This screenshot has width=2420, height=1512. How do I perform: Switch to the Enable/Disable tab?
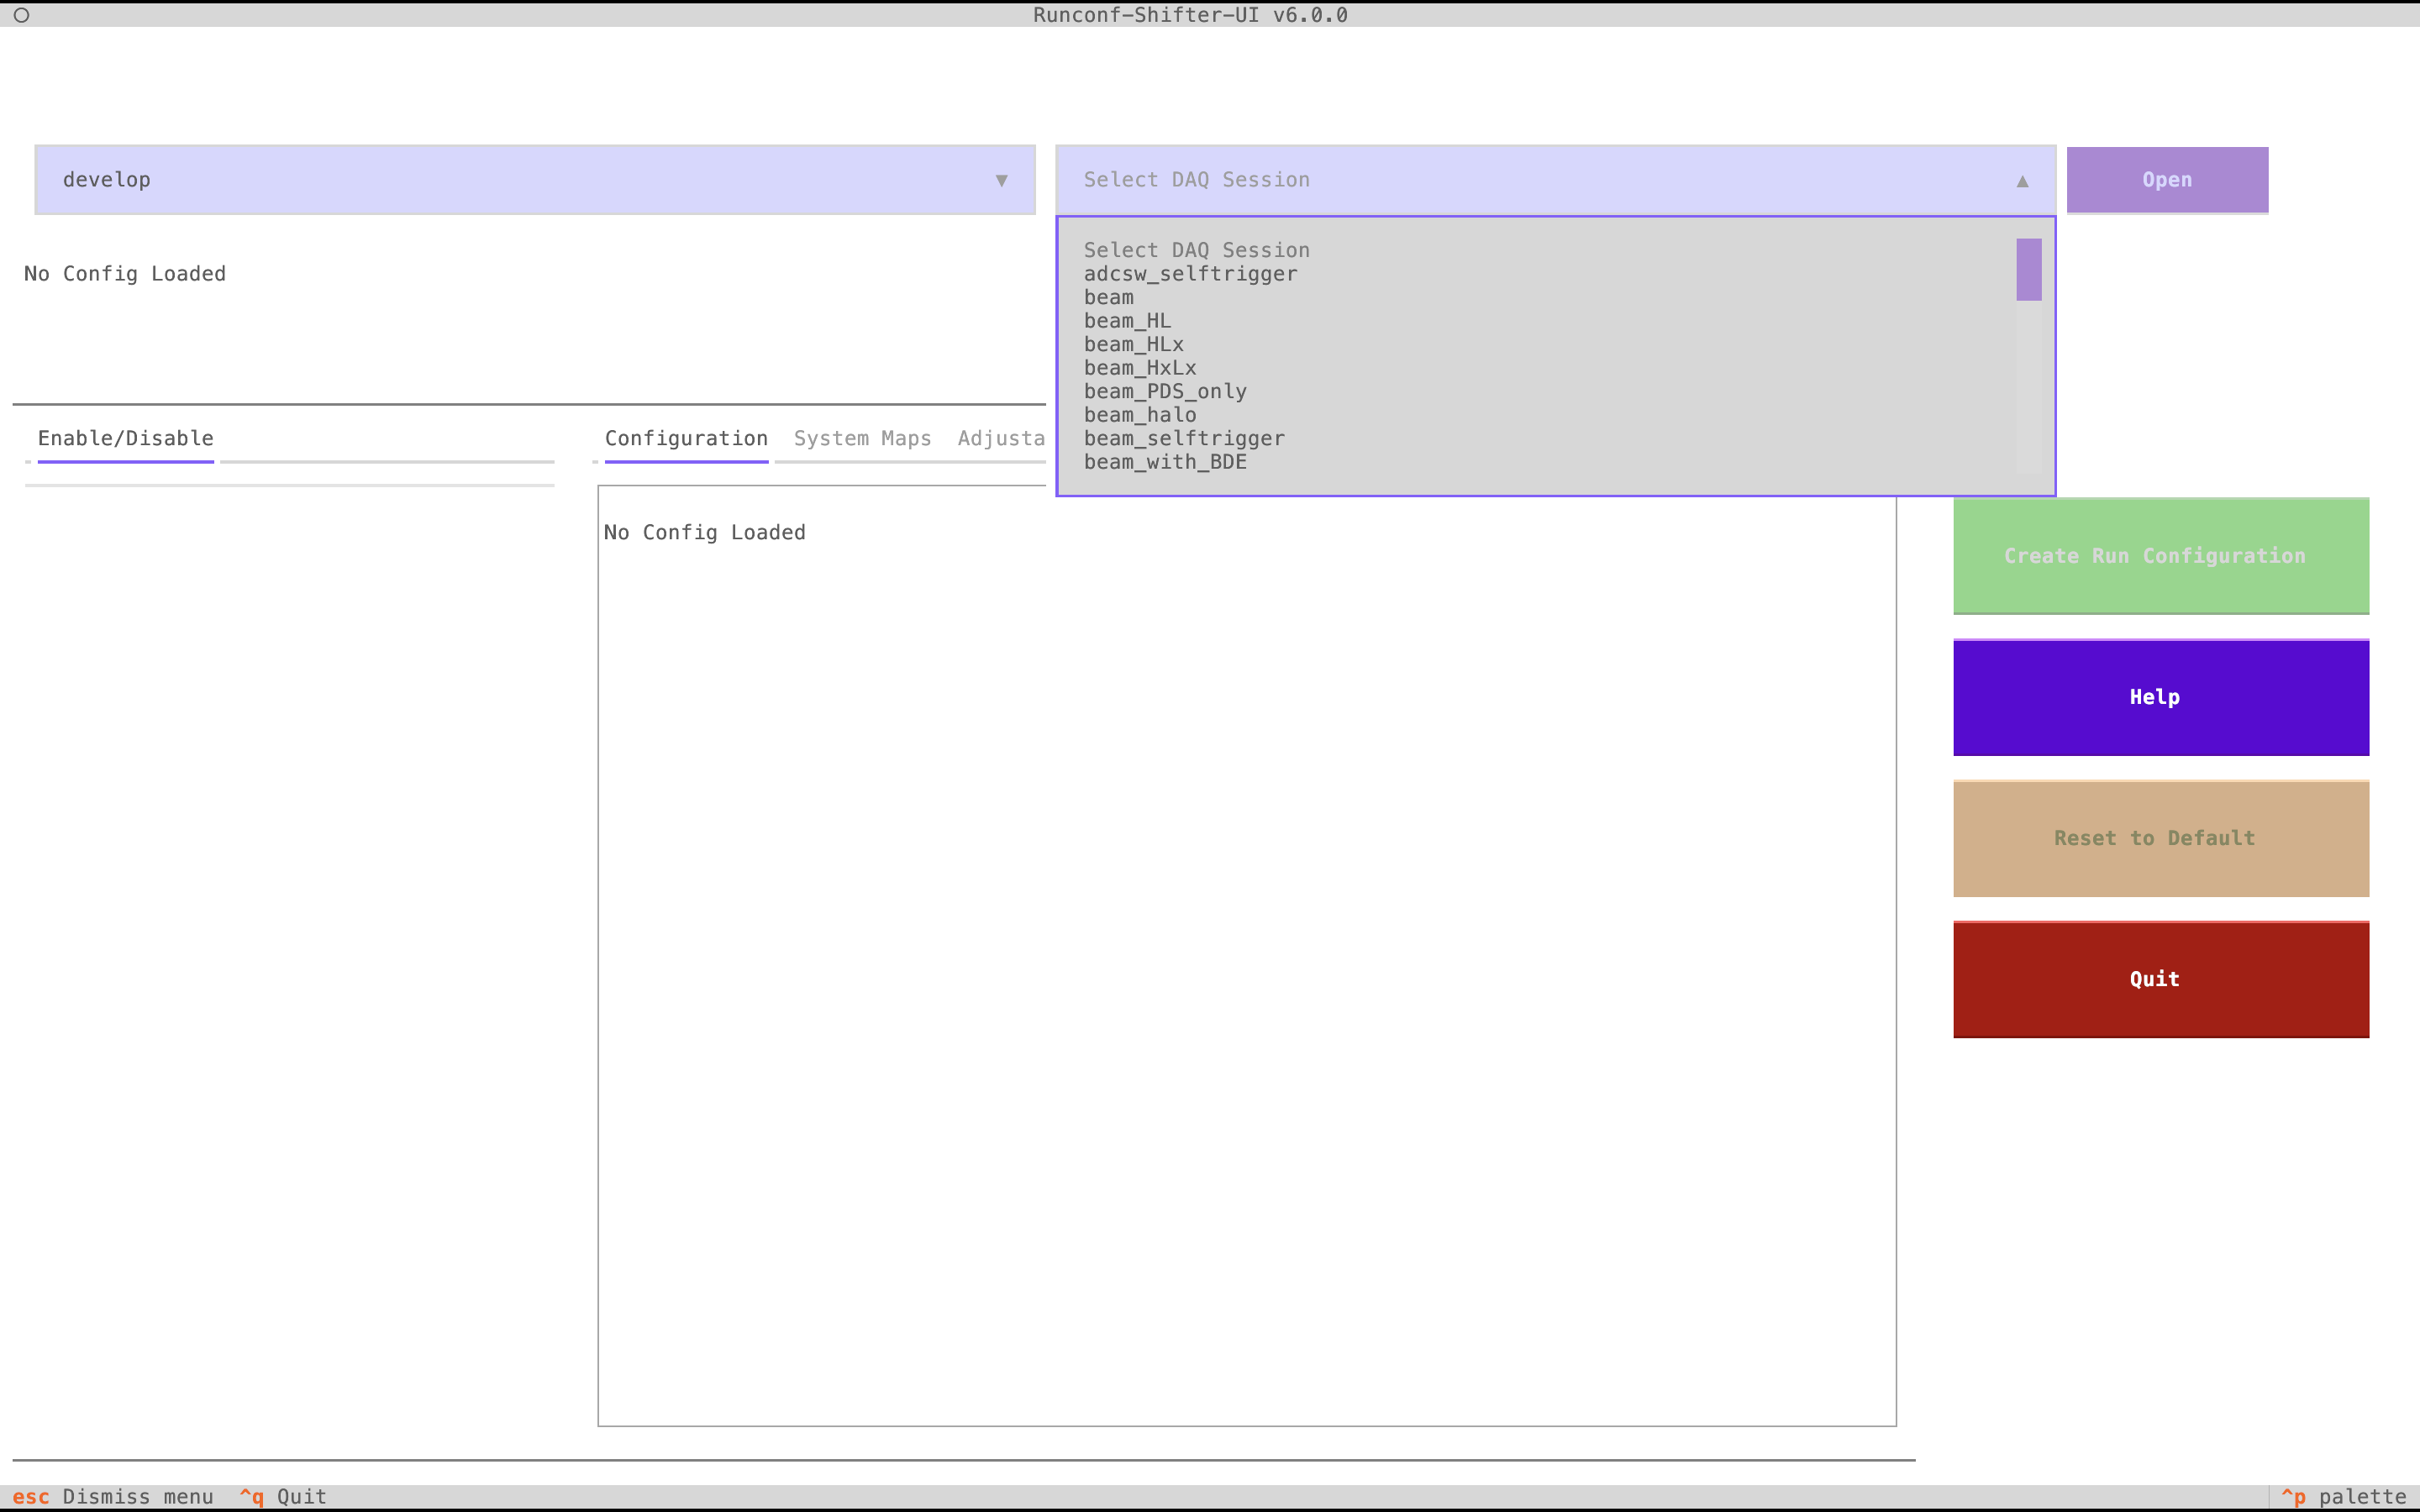pos(126,438)
